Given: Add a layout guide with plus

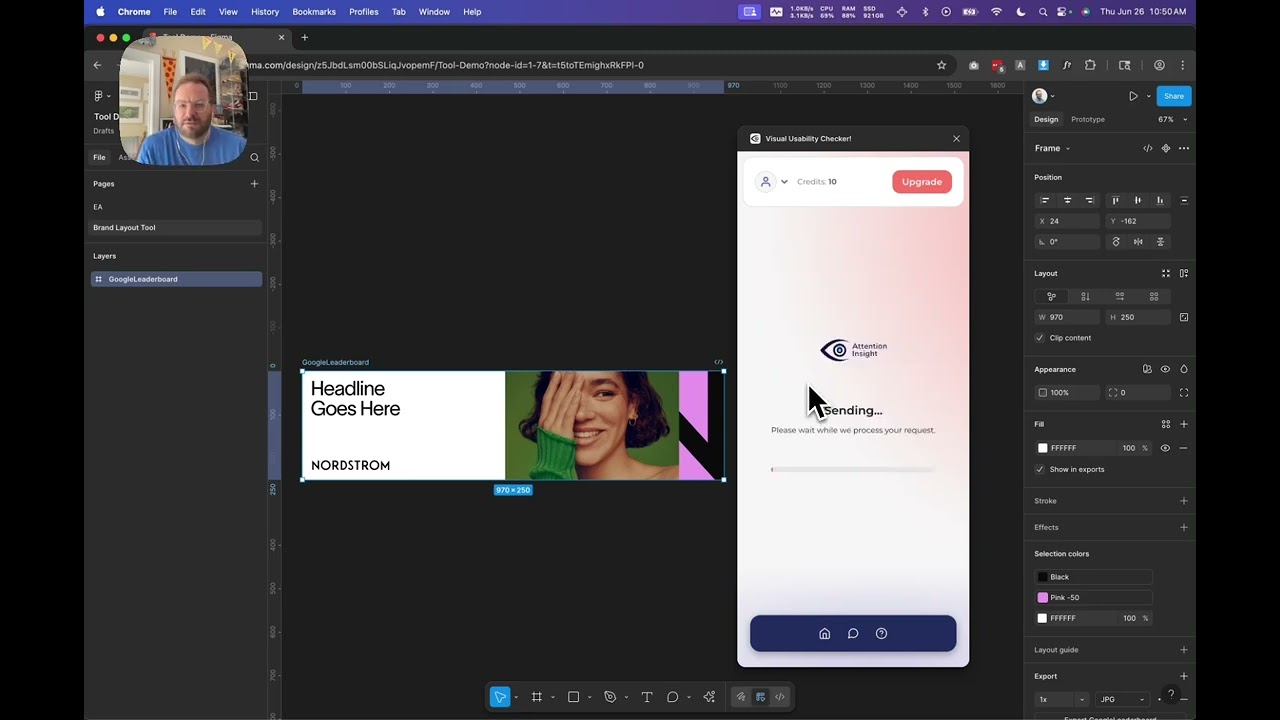Looking at the screenshot, I should pyautogui.click(x=1184, y=650).
